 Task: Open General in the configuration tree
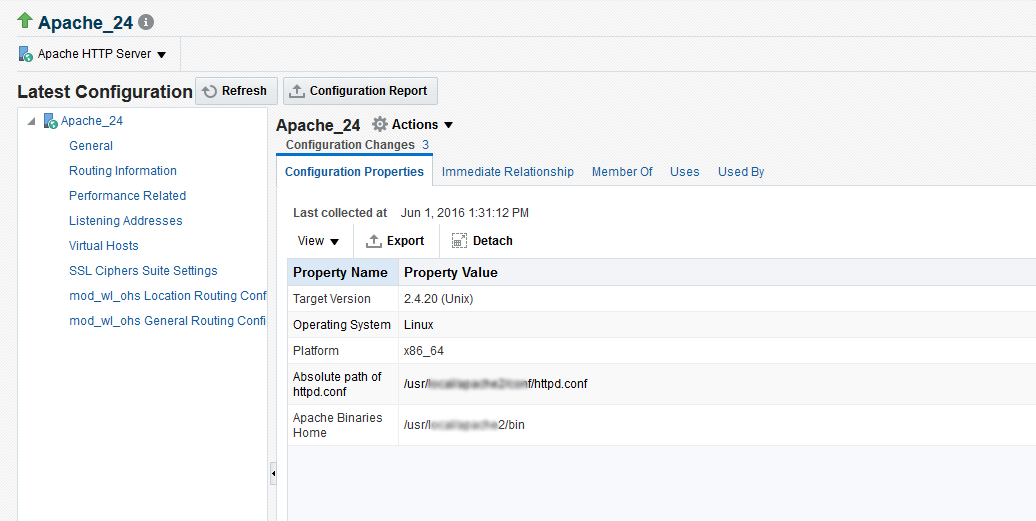tap(91, 146)
